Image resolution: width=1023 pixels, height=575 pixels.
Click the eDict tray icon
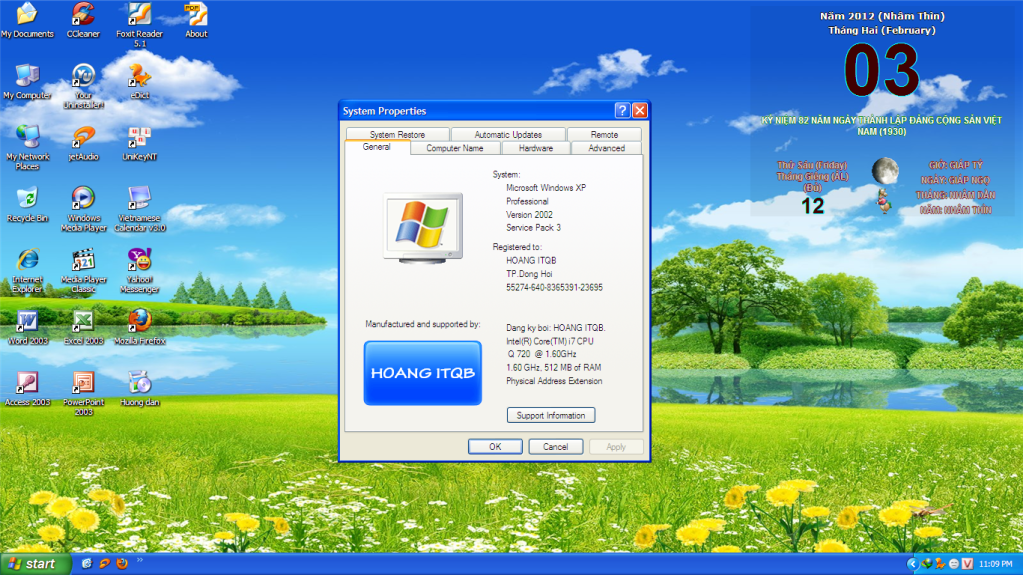click(x=939, y=563)
